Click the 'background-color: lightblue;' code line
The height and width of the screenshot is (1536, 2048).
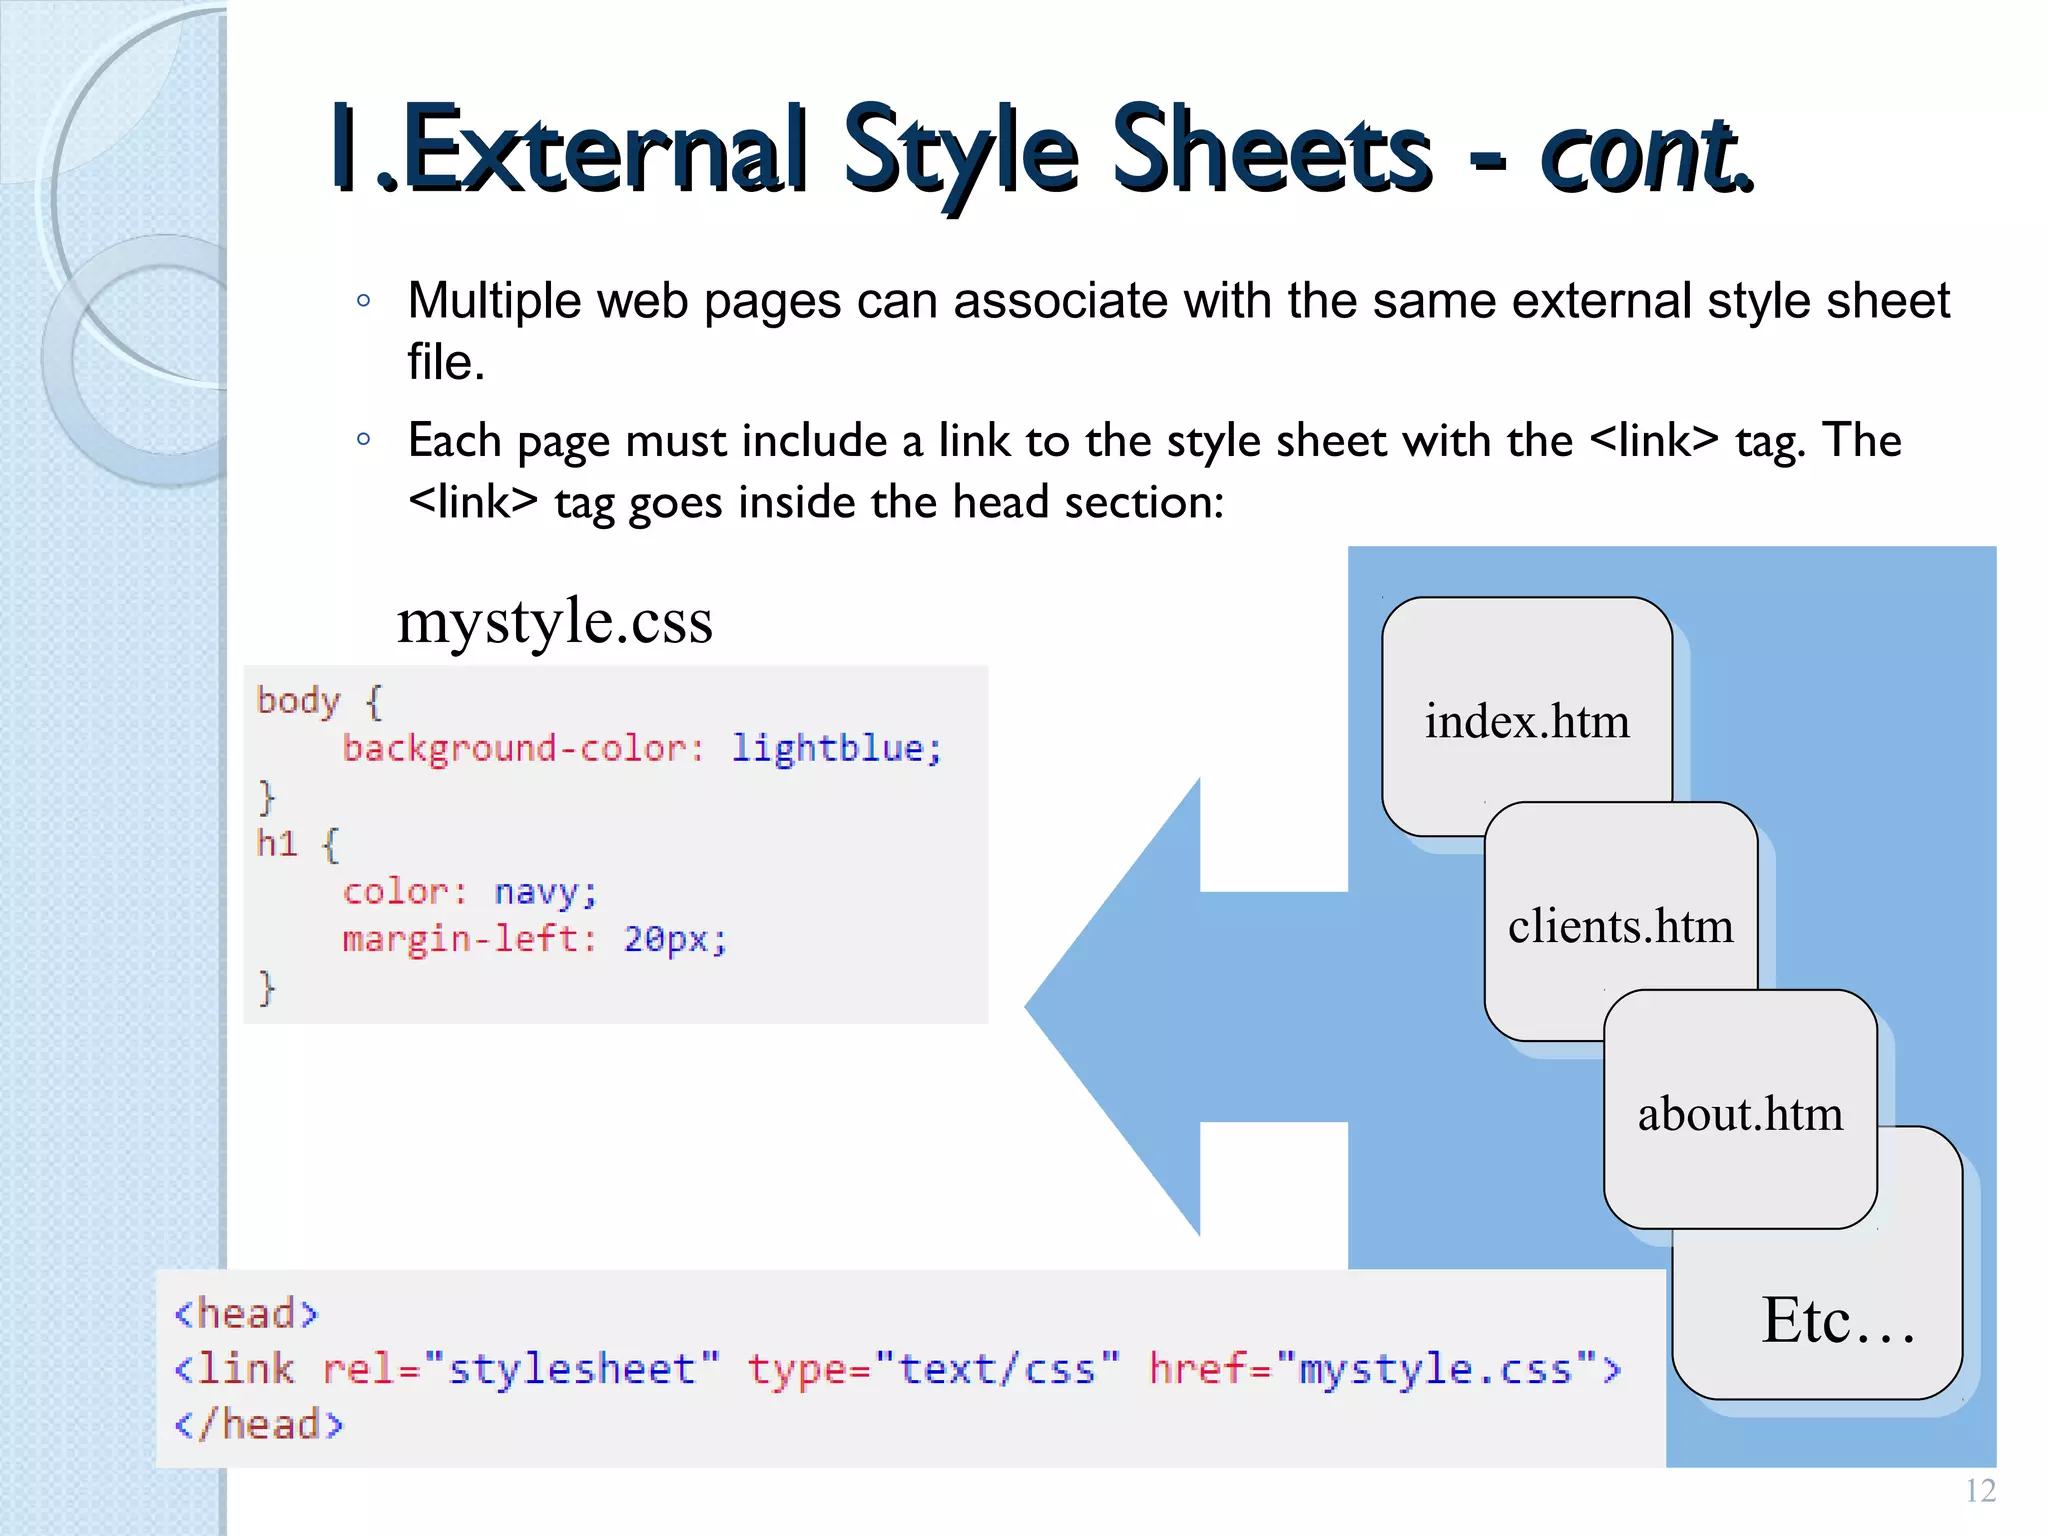(642, 748)
